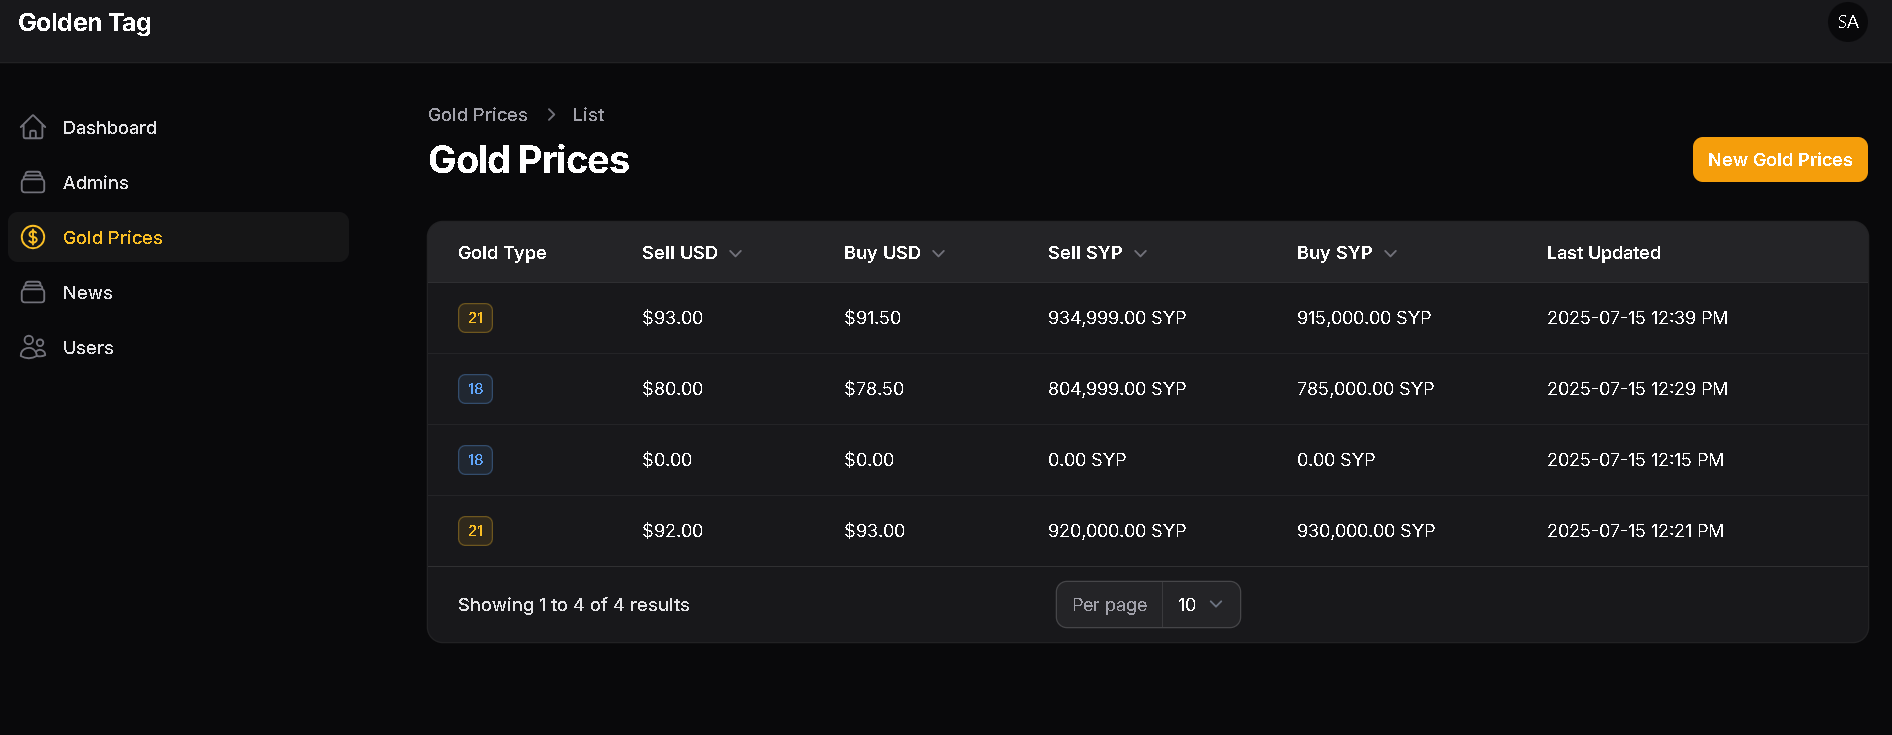The width and height of the screenshot is (1892, 735).
Task: Open the Dashboard home icon
Action: coord(33,127)
